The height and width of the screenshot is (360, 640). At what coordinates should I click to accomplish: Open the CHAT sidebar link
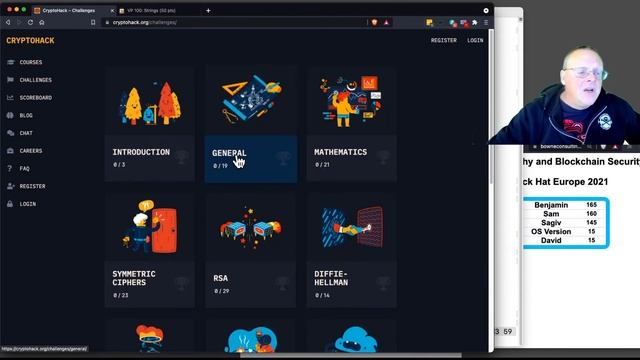(x=26, y=133)
